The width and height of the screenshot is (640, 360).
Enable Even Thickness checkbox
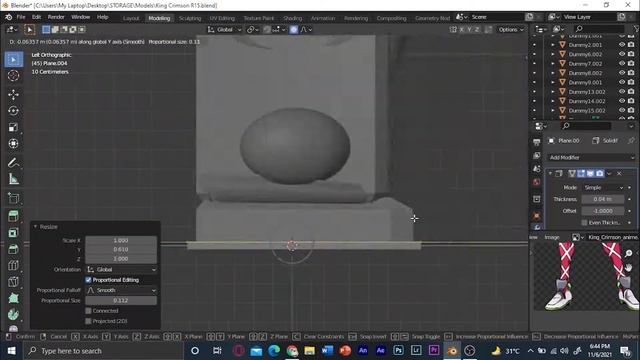(584, 222)
